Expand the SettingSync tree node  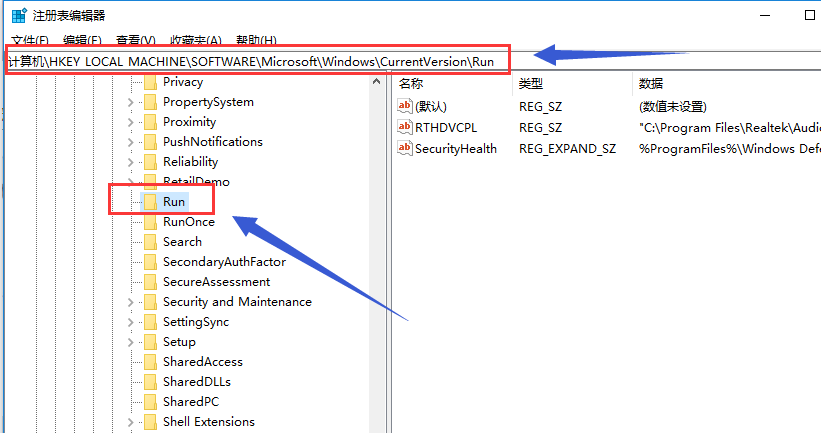coord(130,322)
